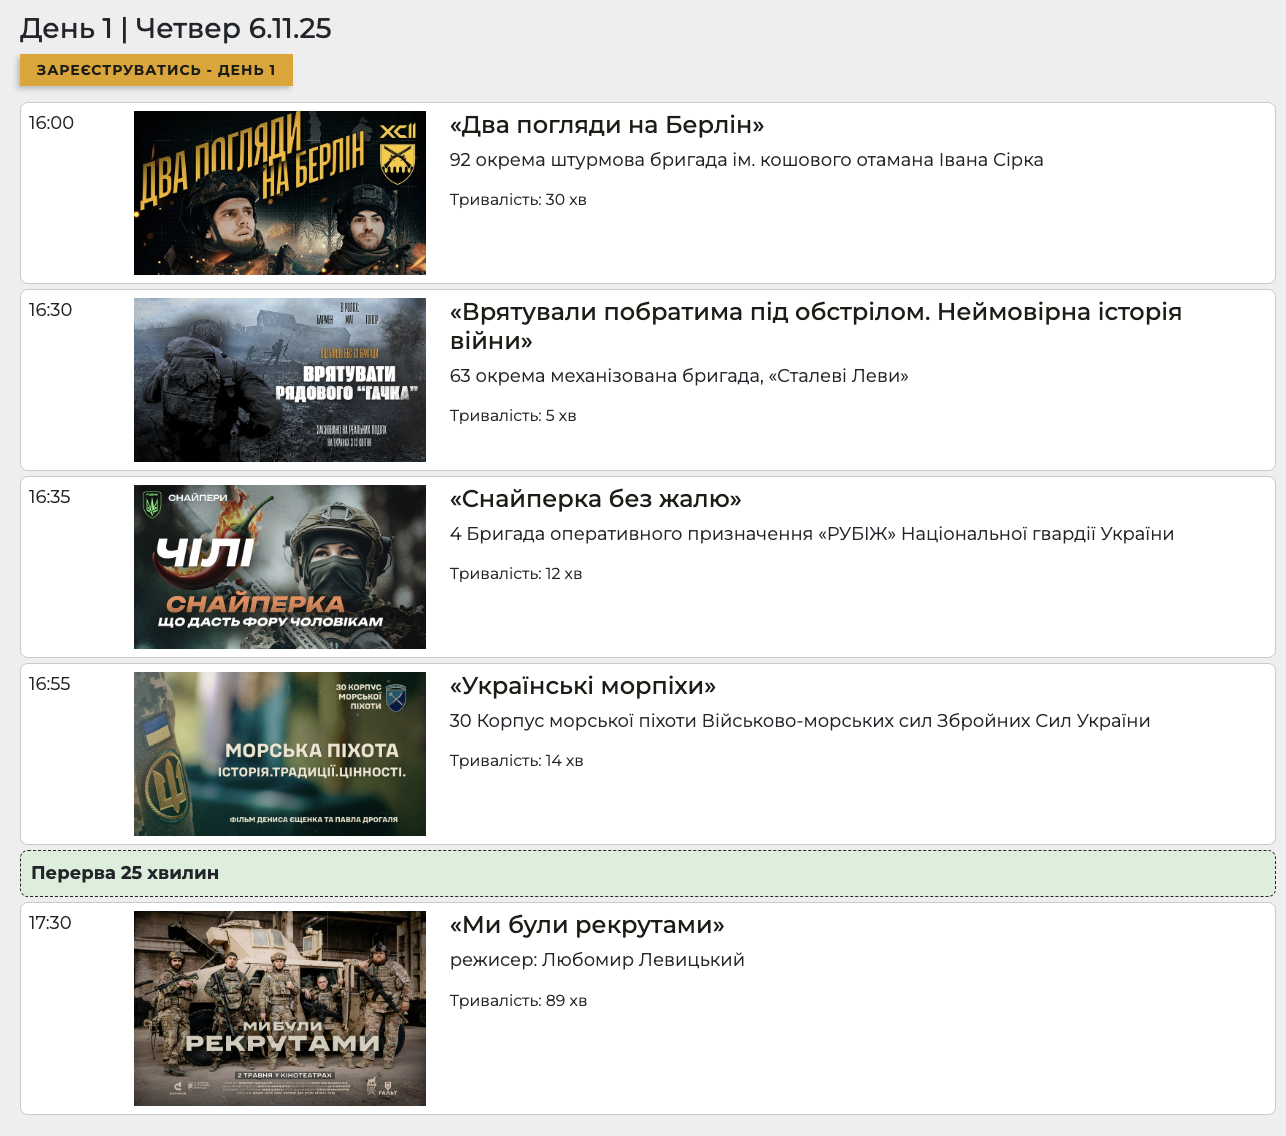Click the «режисер: Любомир Левицький» text
The width and height of the screenshot is (1286, 1136).
tap(597, 960)
